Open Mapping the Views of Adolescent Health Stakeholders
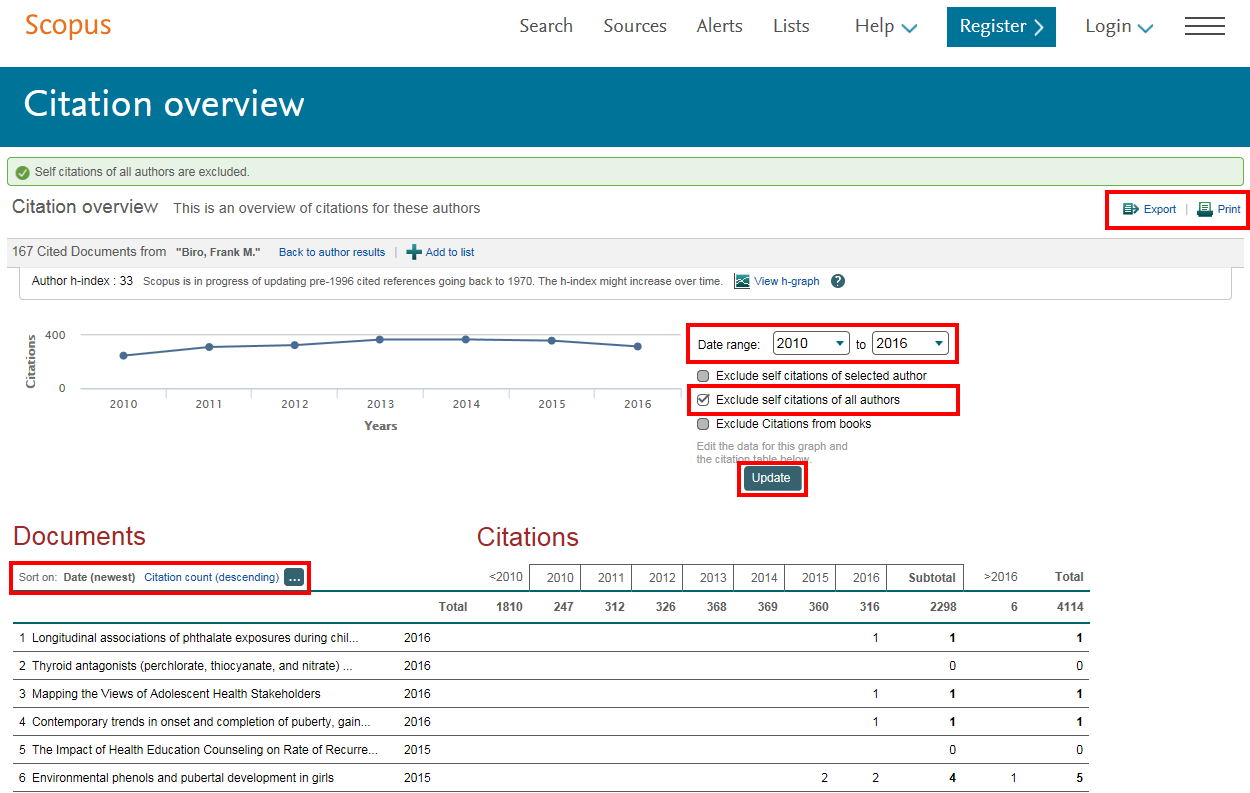1250x793 pixels. [x=176, y=693]
